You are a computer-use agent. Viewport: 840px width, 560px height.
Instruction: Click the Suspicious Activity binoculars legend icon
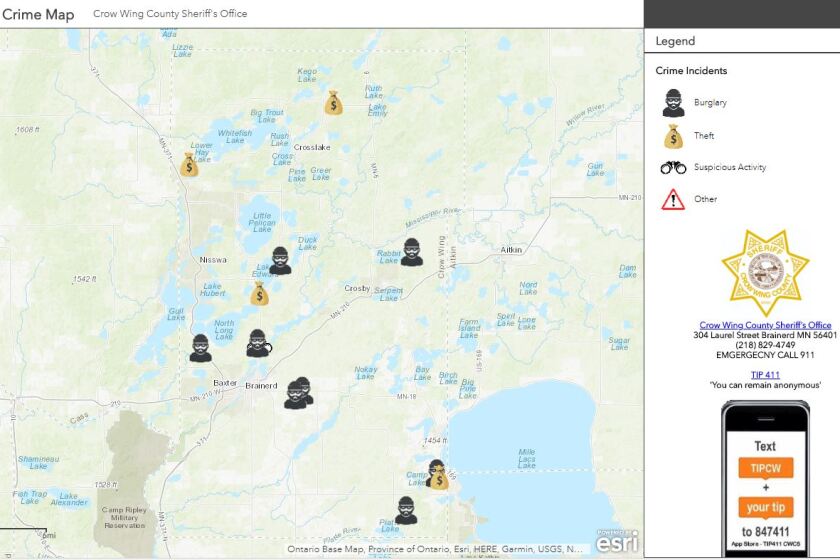pyautogui.click(x=673, y=167)
